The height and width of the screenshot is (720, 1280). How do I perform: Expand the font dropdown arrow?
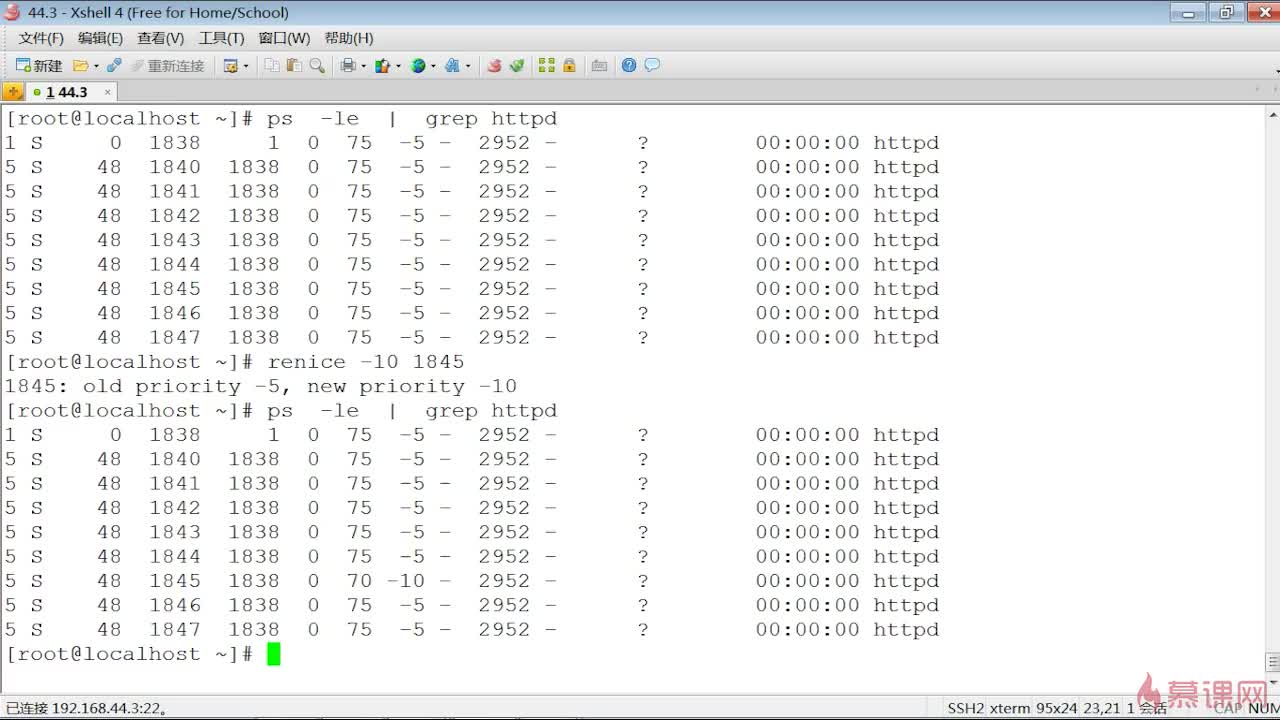pos(468,66)
